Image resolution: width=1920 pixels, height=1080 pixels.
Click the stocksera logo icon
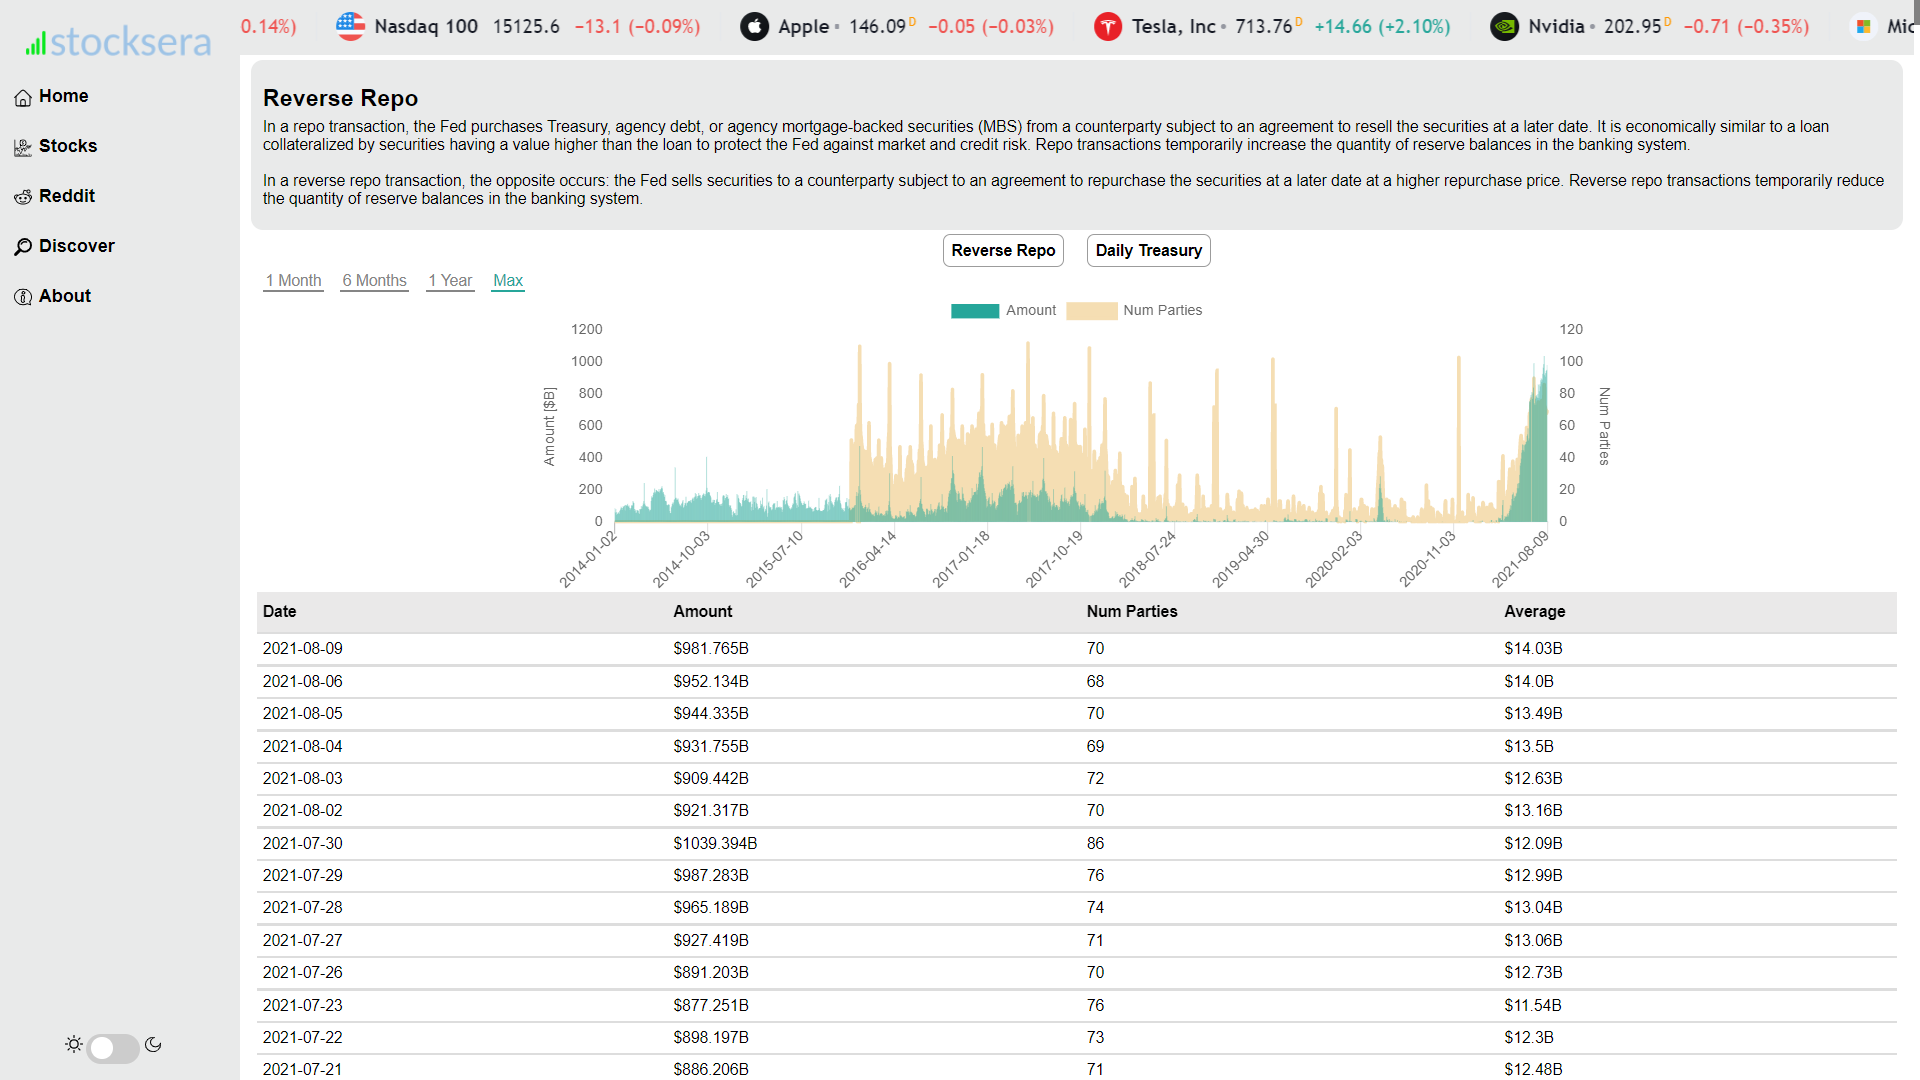[36, 44]
